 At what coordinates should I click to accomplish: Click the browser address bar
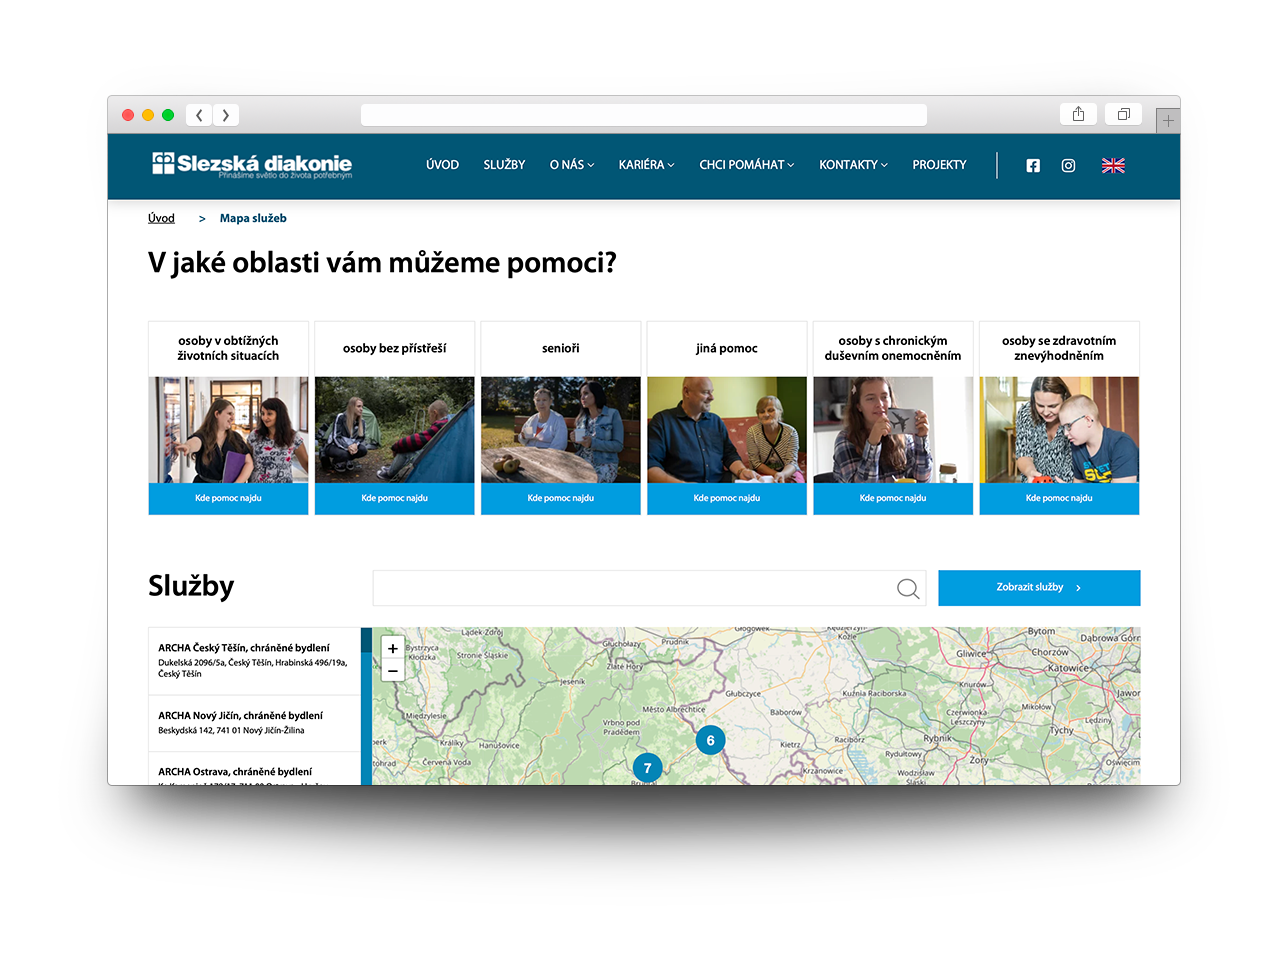pos(644,115)
